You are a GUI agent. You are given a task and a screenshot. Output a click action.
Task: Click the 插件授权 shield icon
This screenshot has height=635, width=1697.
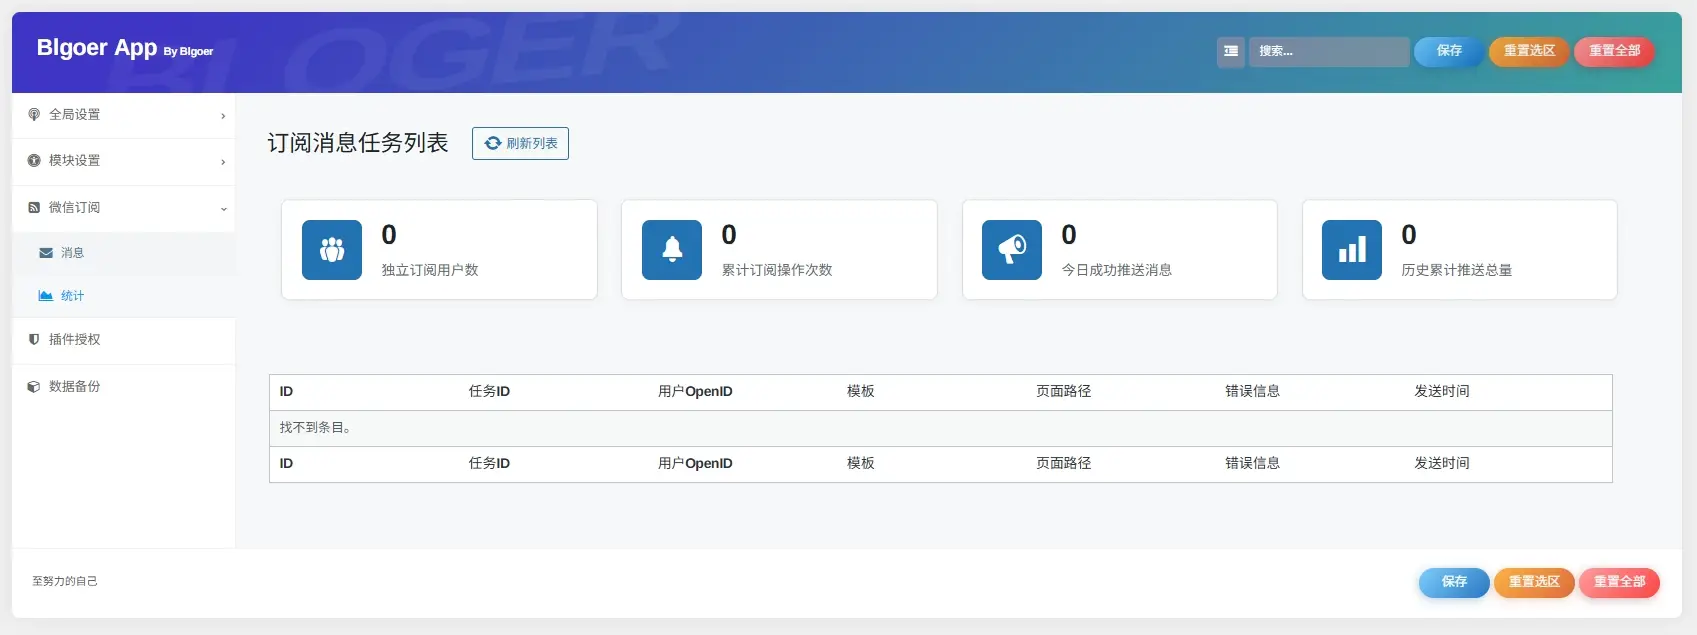[x=34, y=340]
